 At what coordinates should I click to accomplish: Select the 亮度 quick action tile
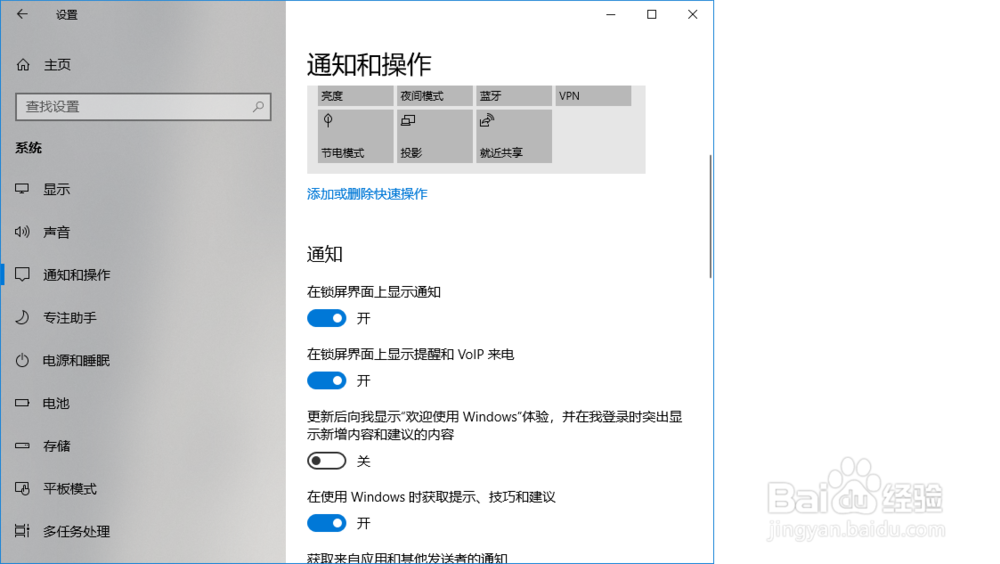click(355, 96)
